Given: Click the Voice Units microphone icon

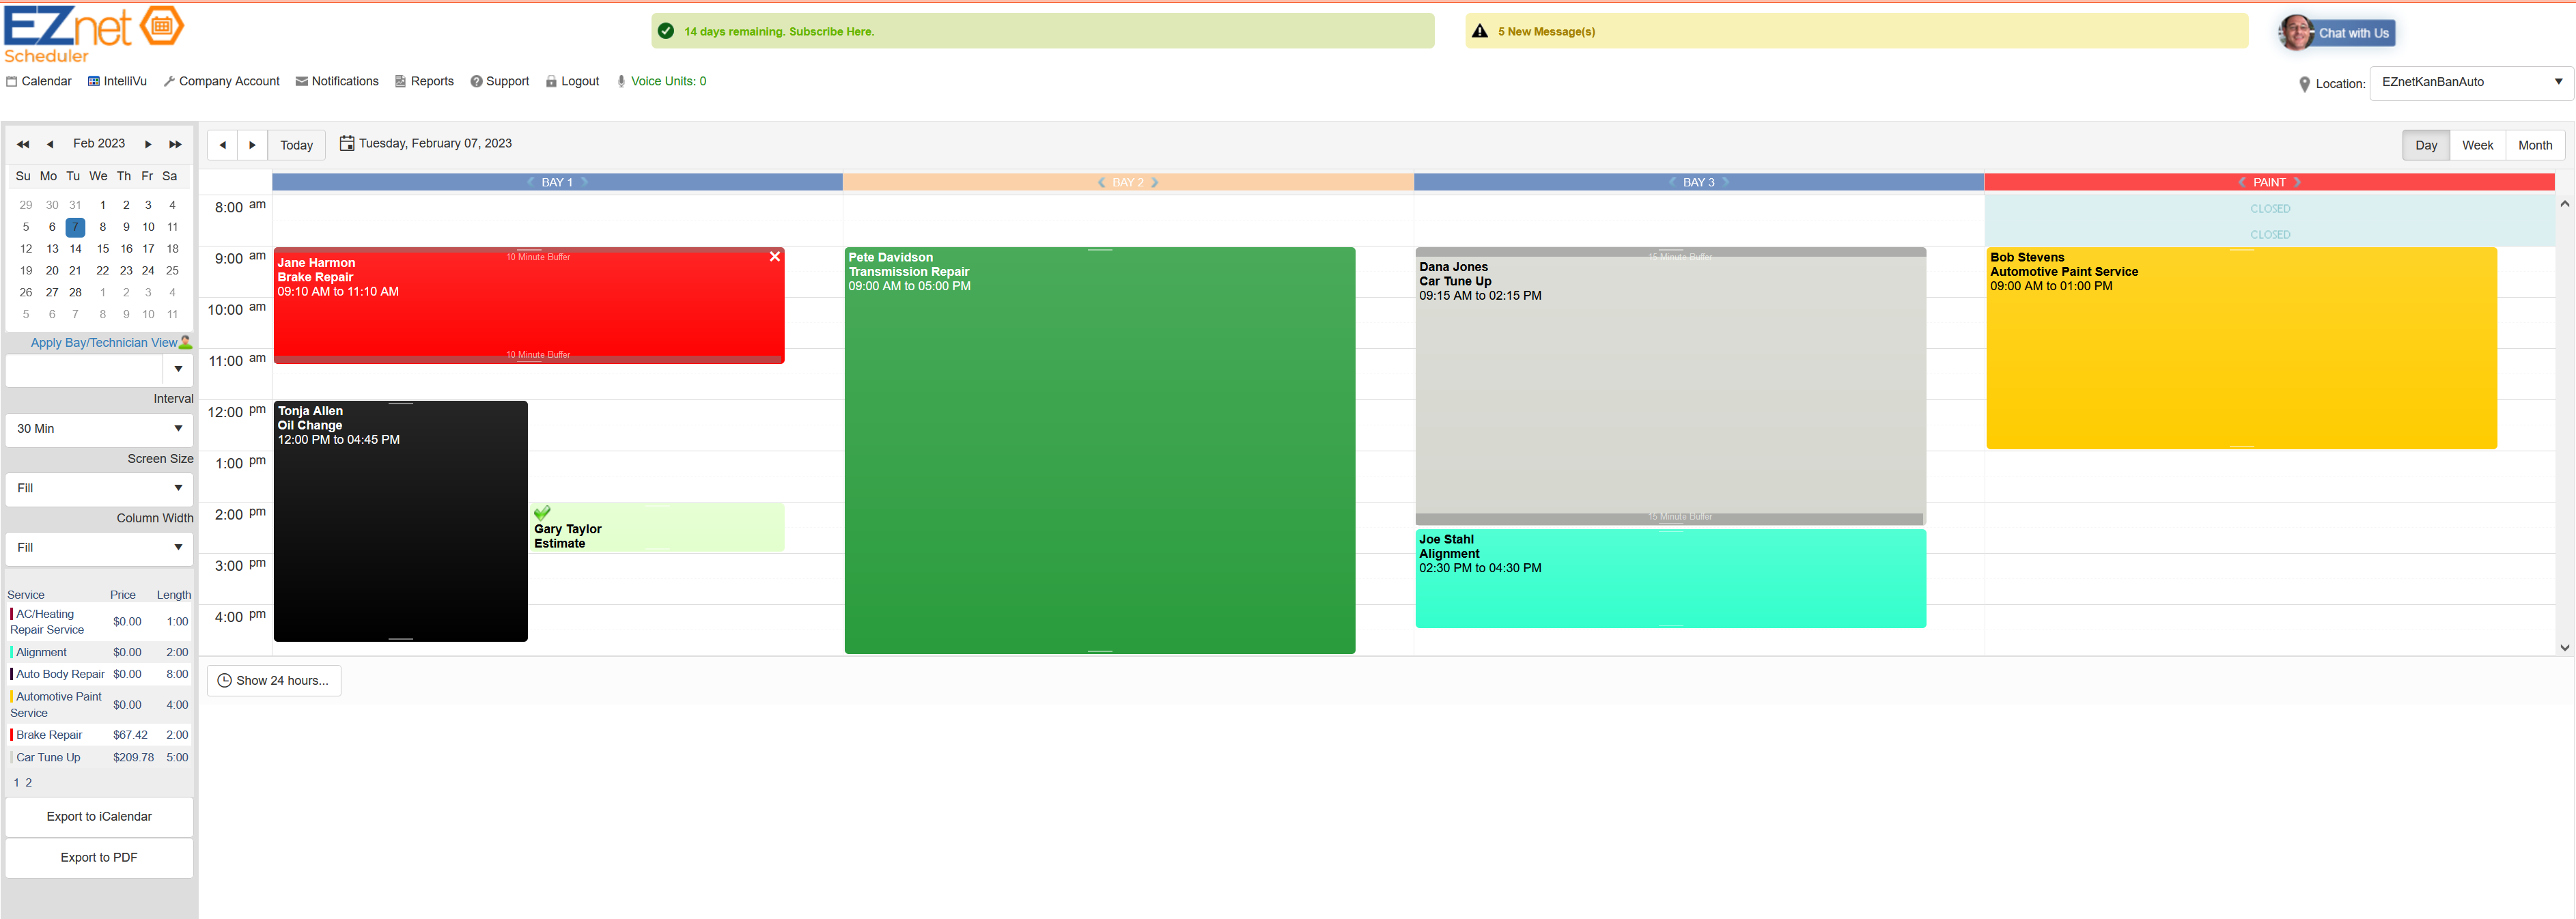Looking at the screenshot, I should click(621, 81).
